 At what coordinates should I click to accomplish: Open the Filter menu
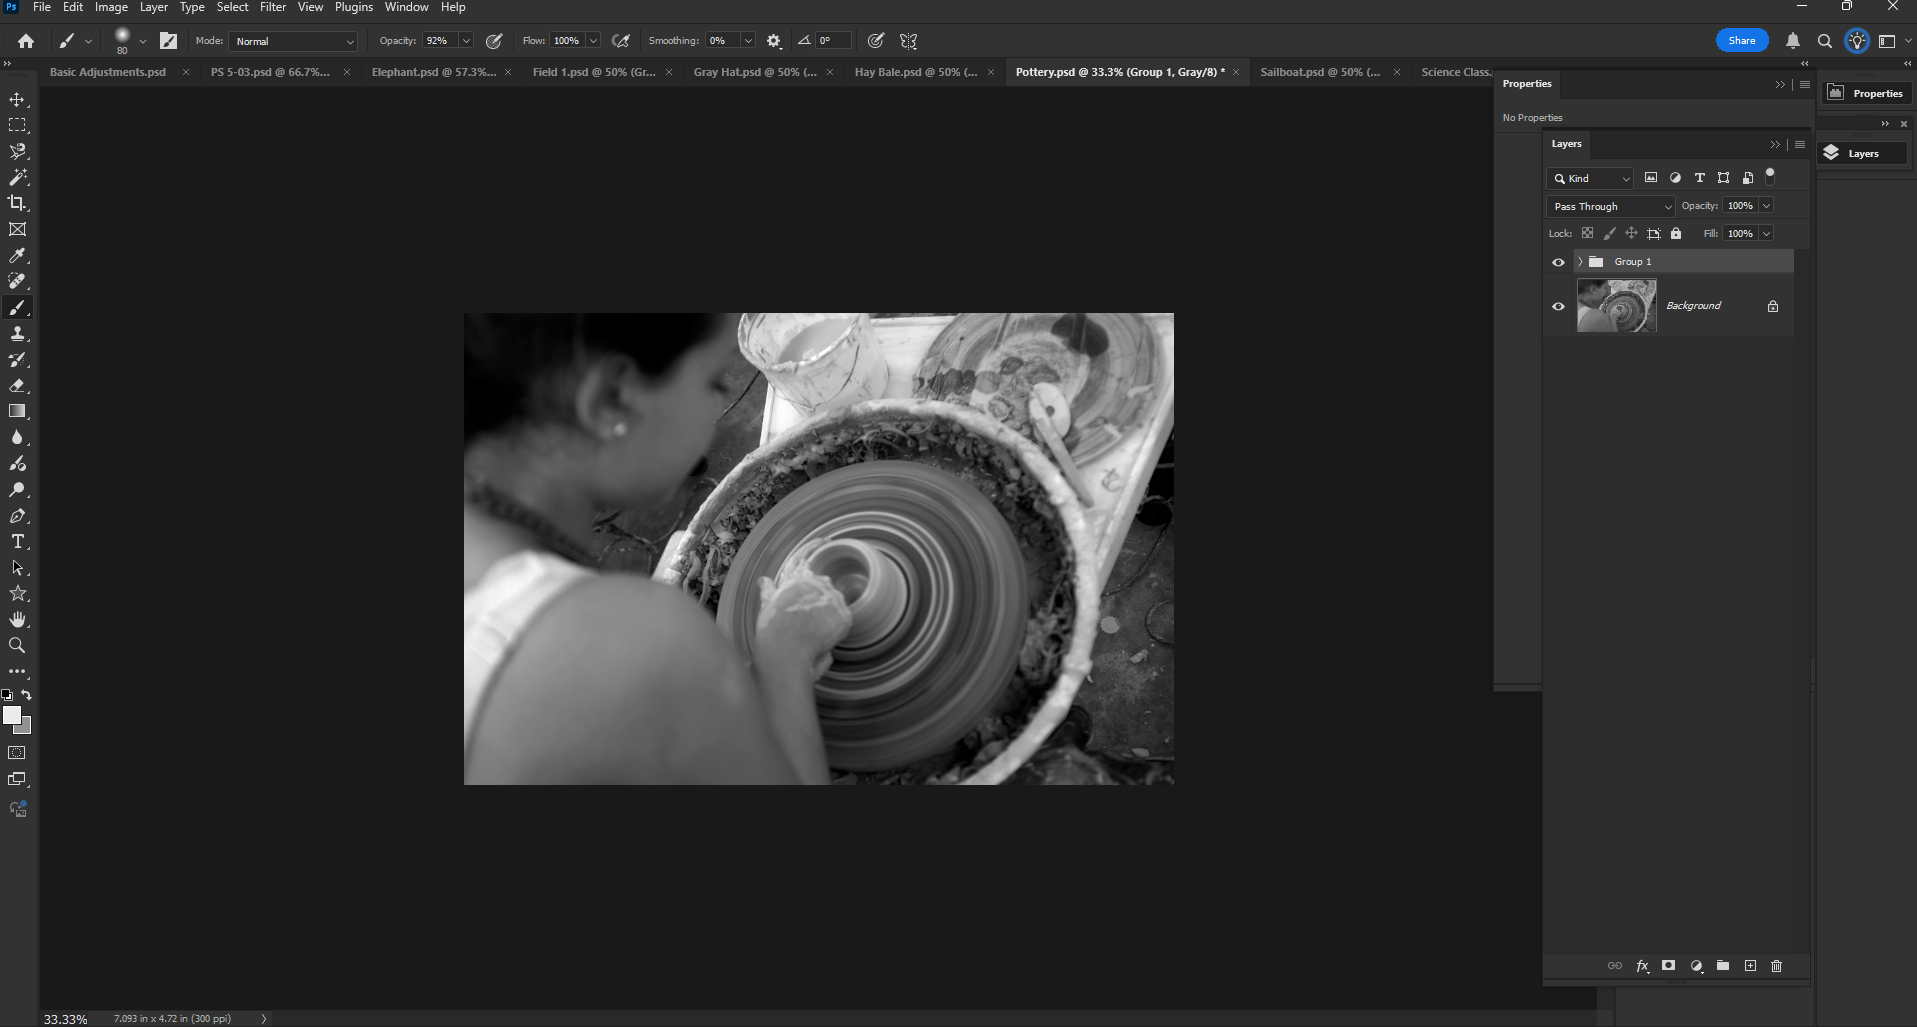[x=272, y=7]
